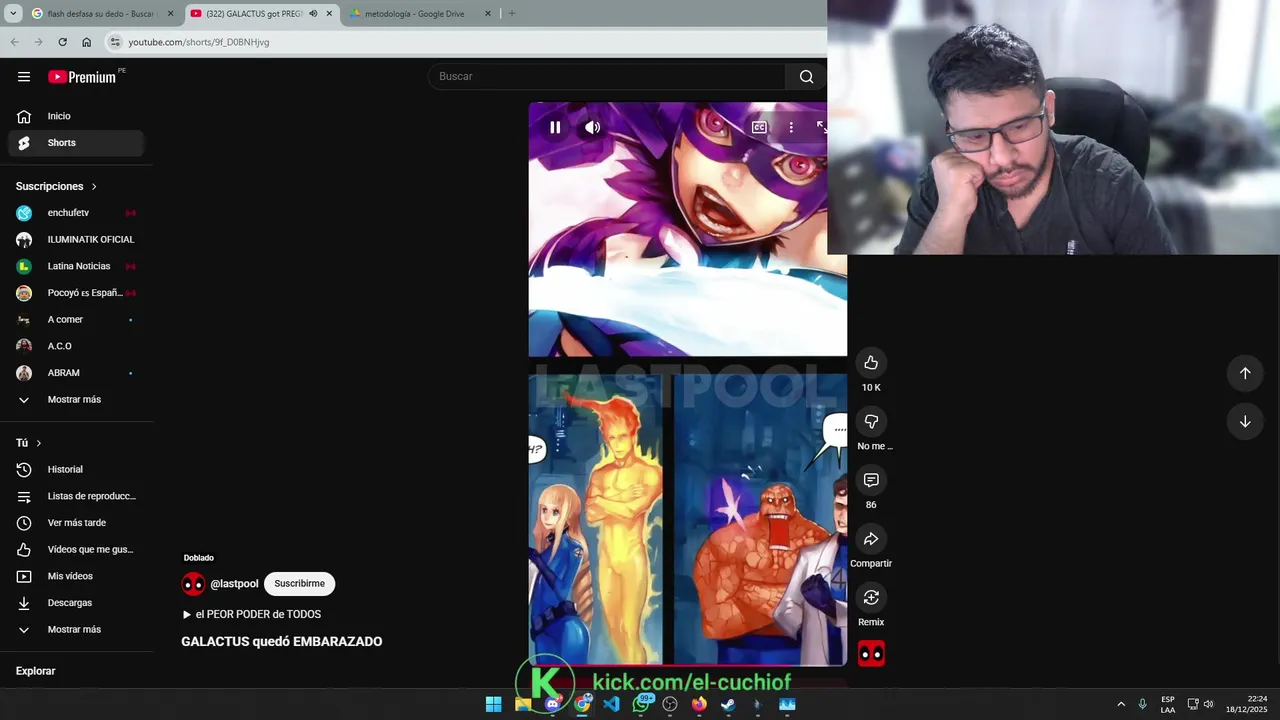
Task: Go to YouTube Premium home logo
Action: click(x=82, y=77)
